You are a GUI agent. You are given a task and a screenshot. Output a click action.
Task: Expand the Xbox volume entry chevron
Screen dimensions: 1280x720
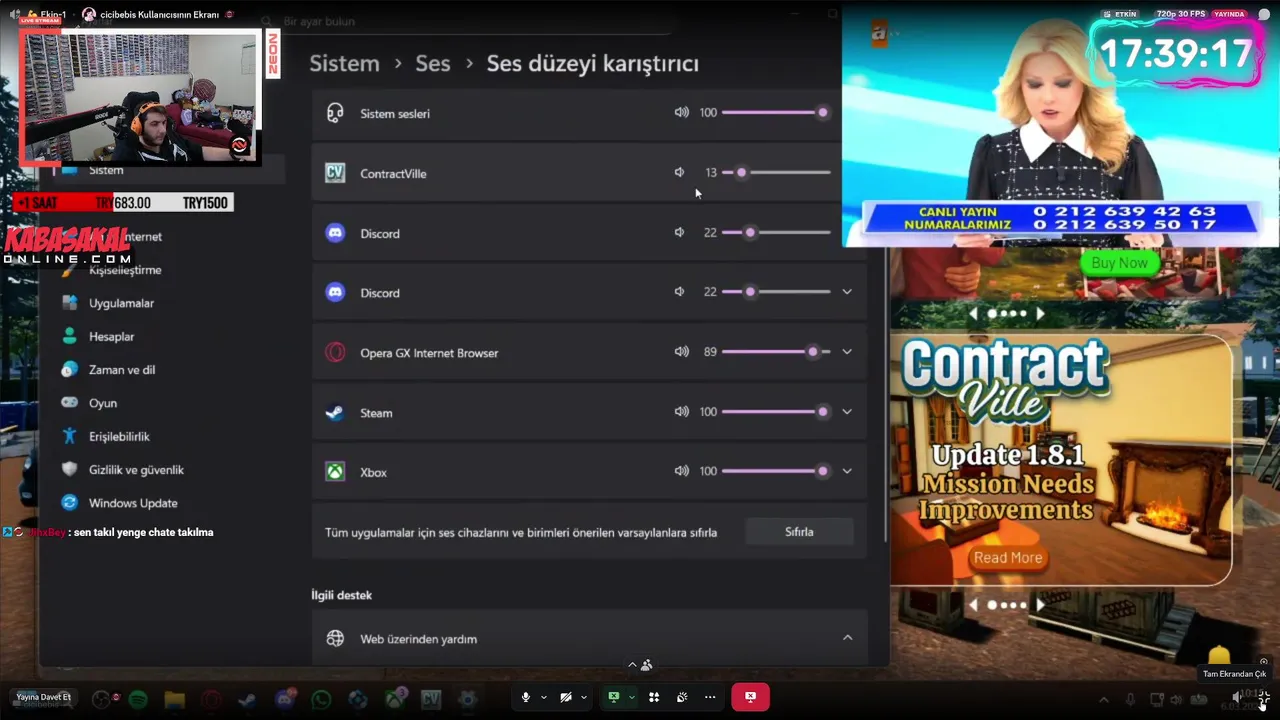847,471
